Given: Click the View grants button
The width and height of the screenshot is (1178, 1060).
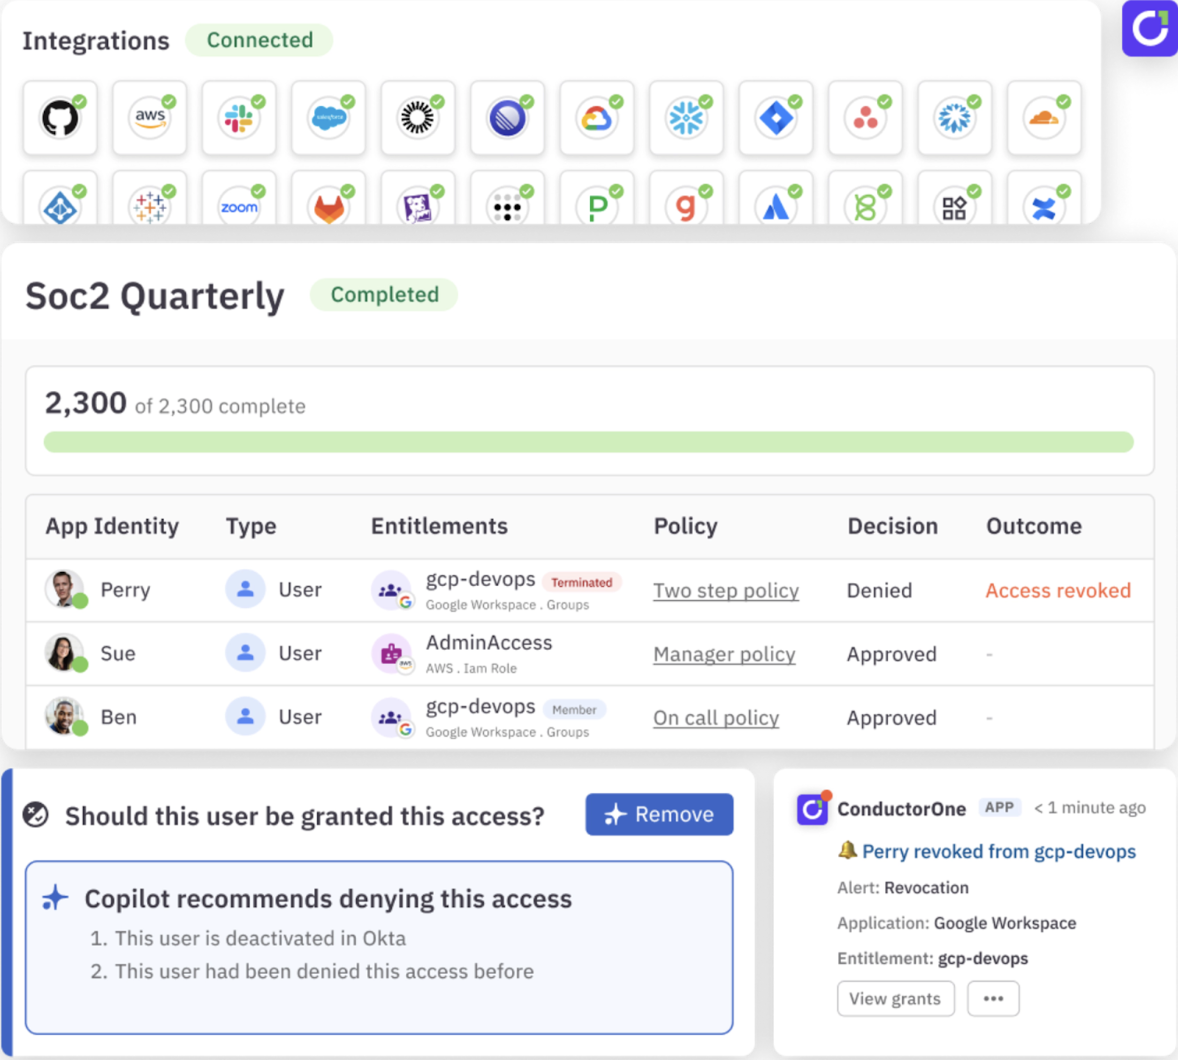Looking at the screenshot, I should pyautogui.click(x=896, y=998).
